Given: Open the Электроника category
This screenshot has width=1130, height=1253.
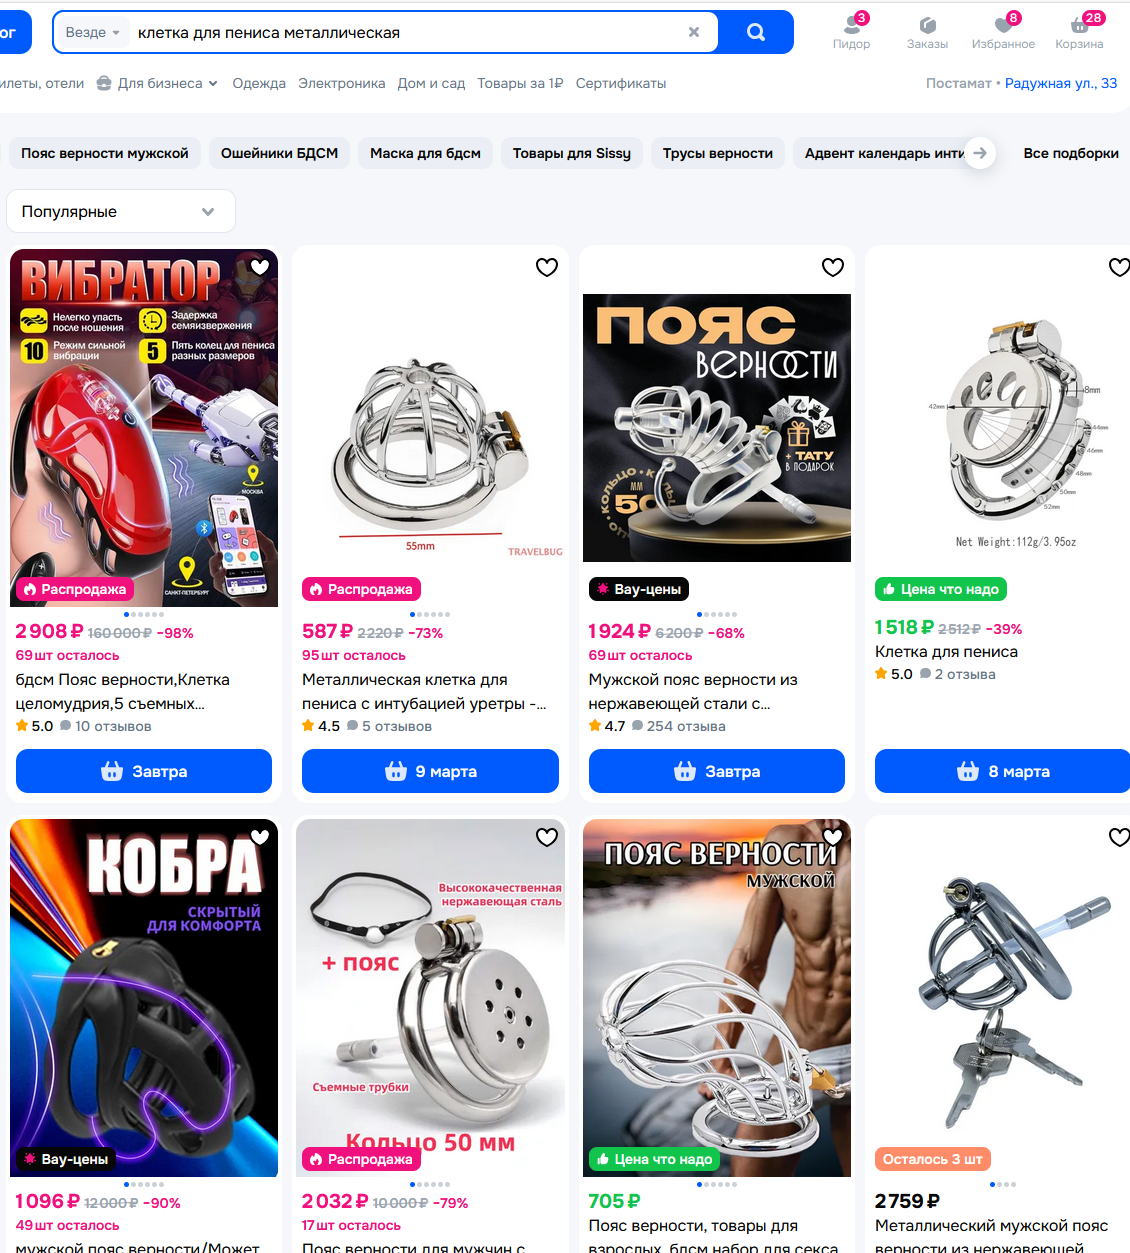Looking at the screenshot, I should click(x=341, y=83).
